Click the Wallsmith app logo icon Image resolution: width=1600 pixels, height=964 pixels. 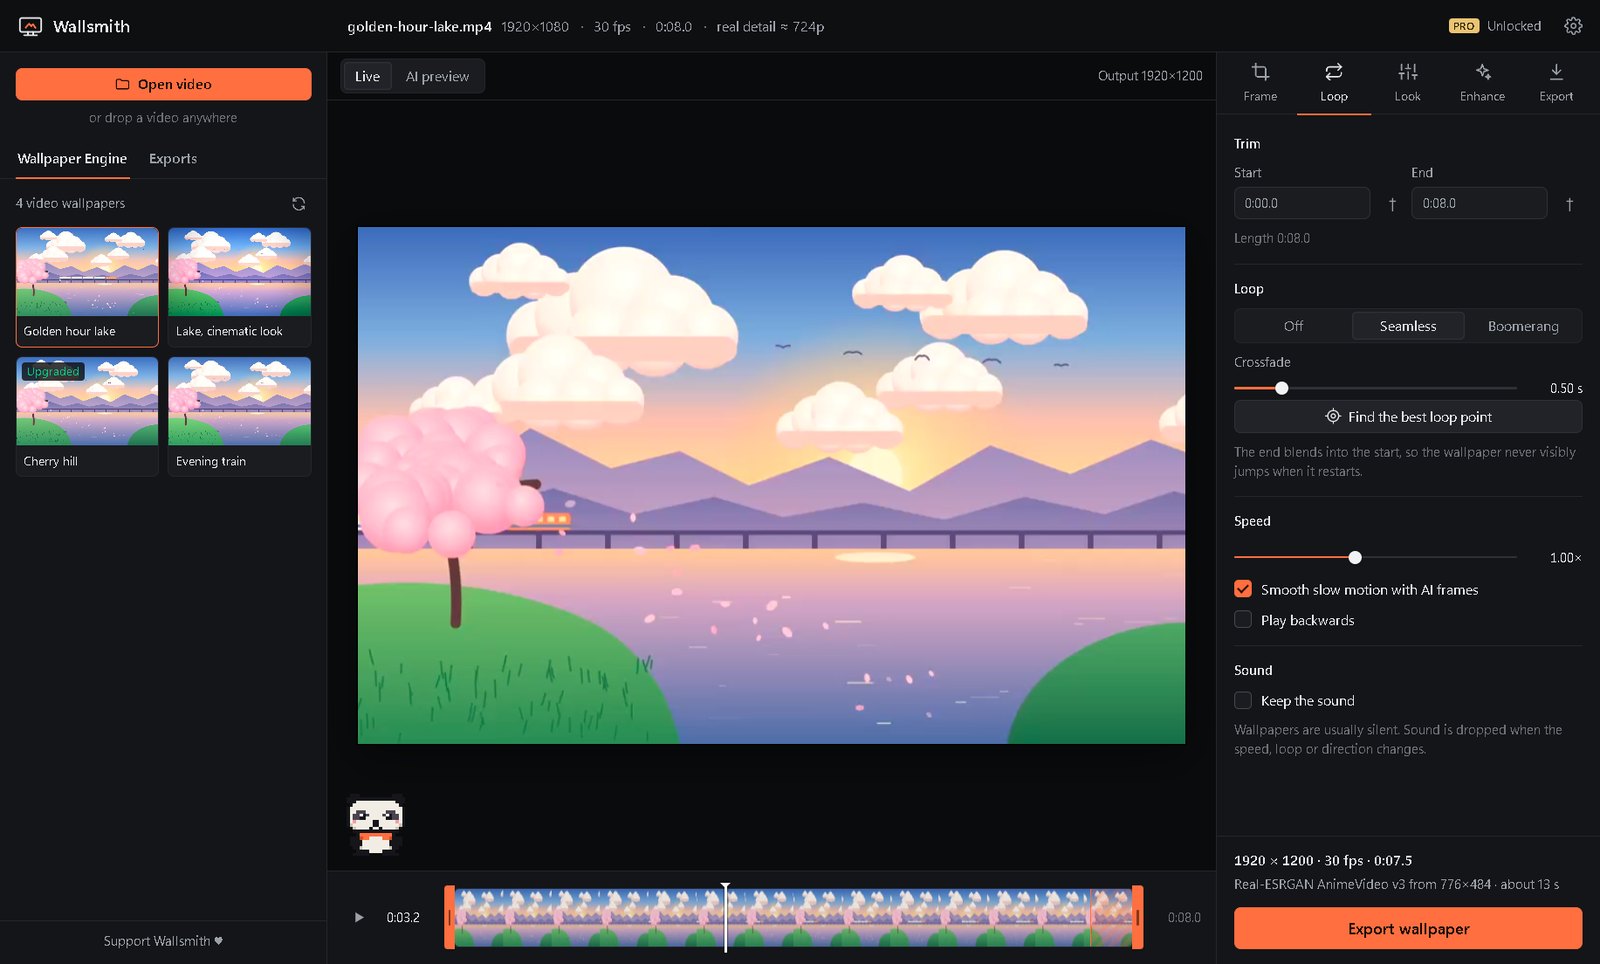30,26
